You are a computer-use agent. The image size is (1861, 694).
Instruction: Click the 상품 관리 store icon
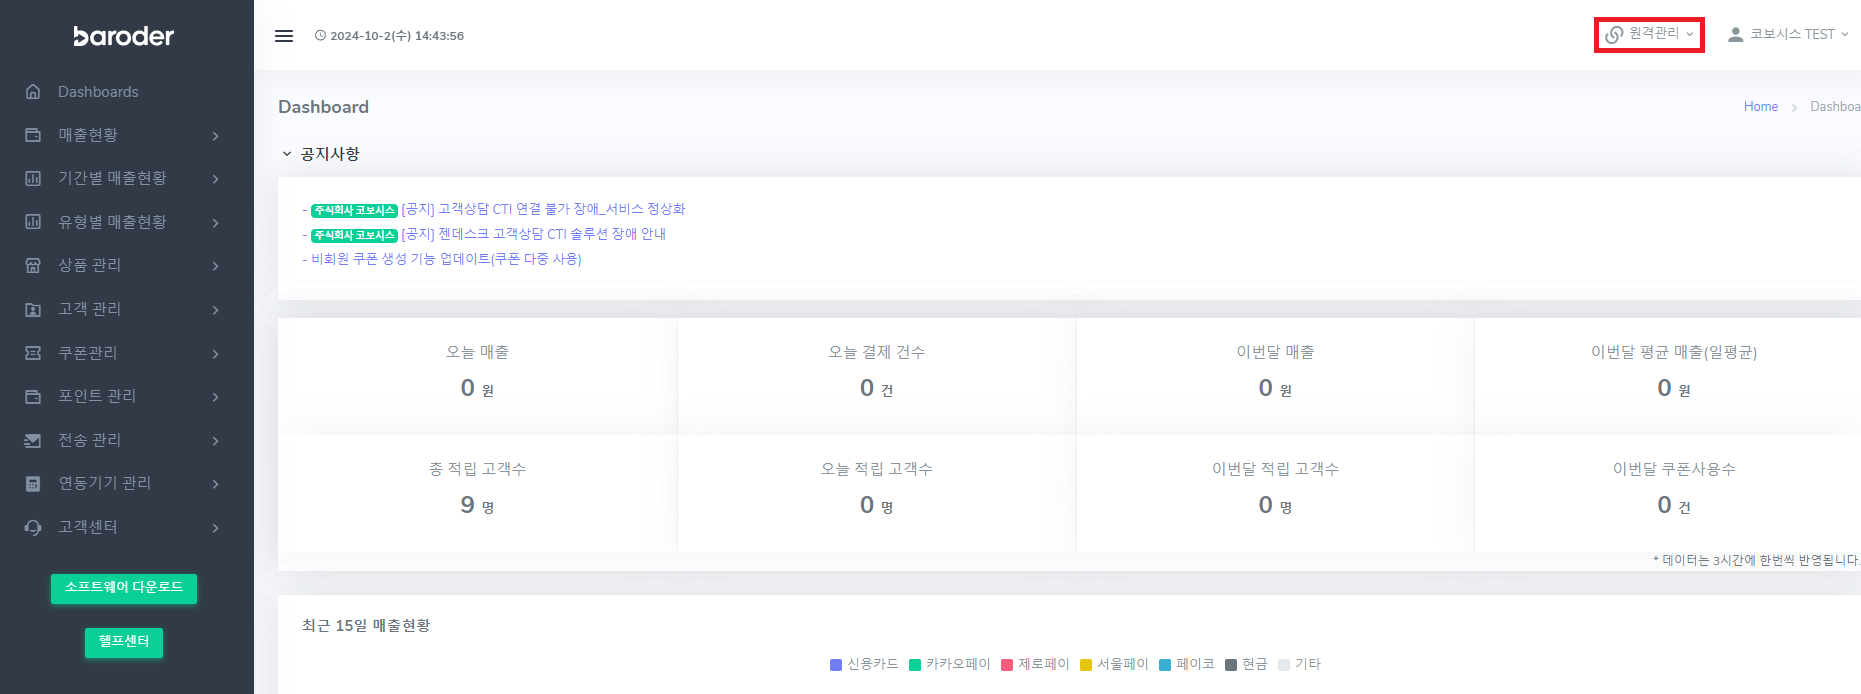(33, 266)
